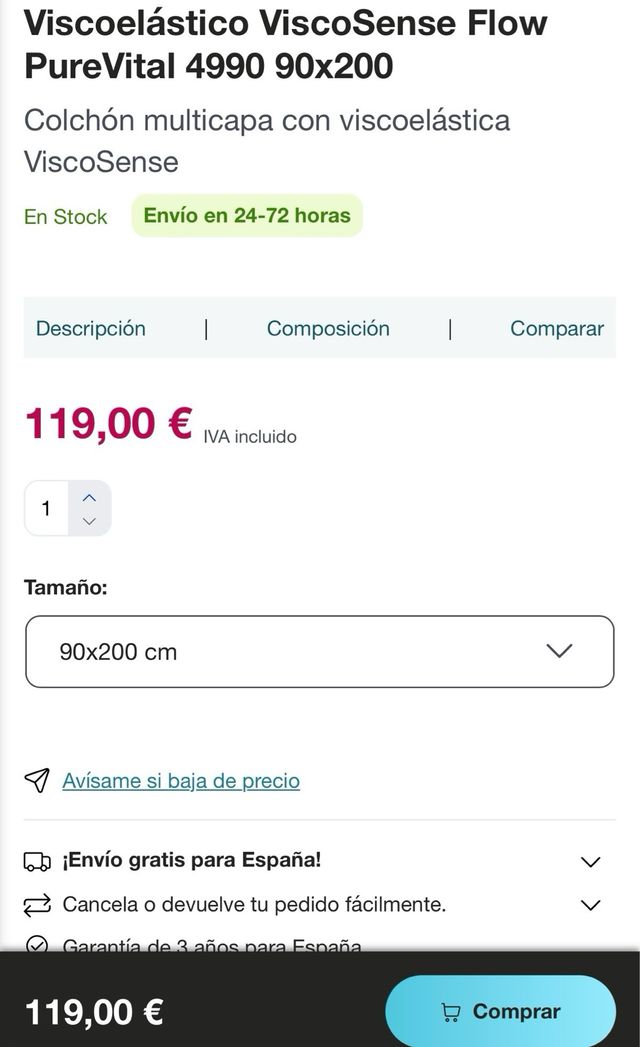Click the stepper up arrow for quantity
Viewport: 640px width, 1047px height.
pyautogui.click(x=88, y=496)
